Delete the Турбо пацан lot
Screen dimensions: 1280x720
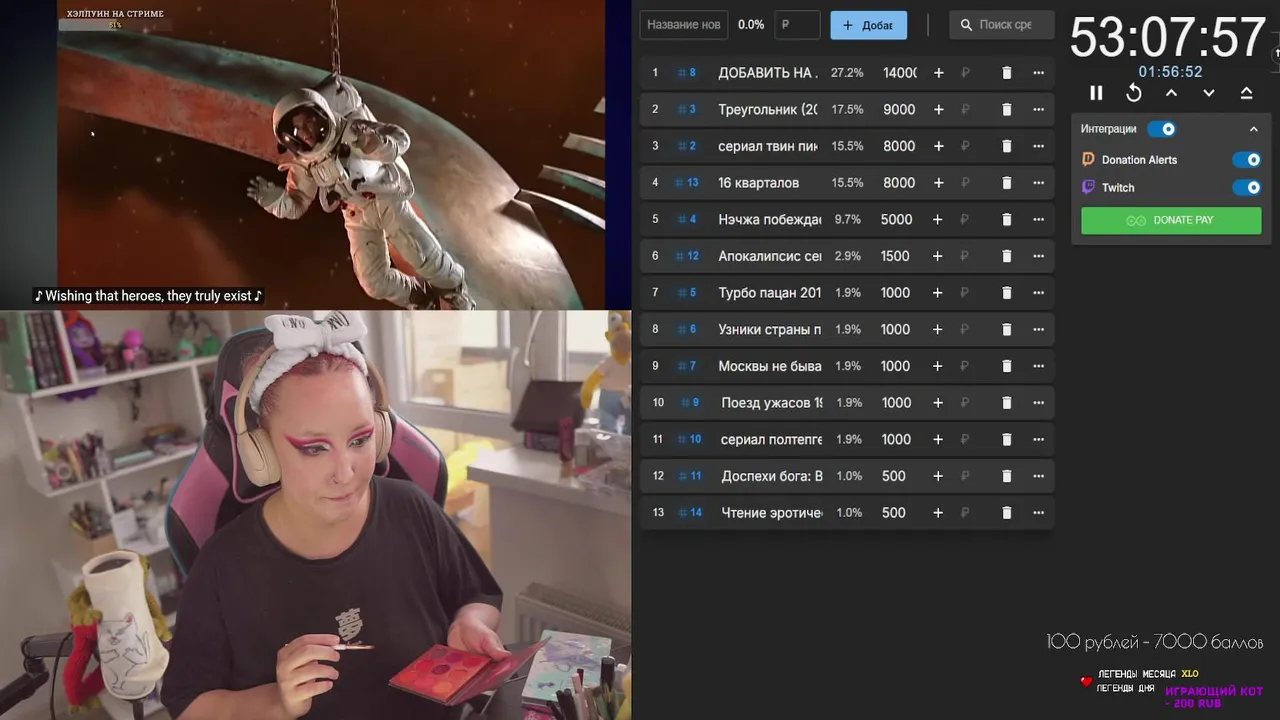click(1007, 293)
